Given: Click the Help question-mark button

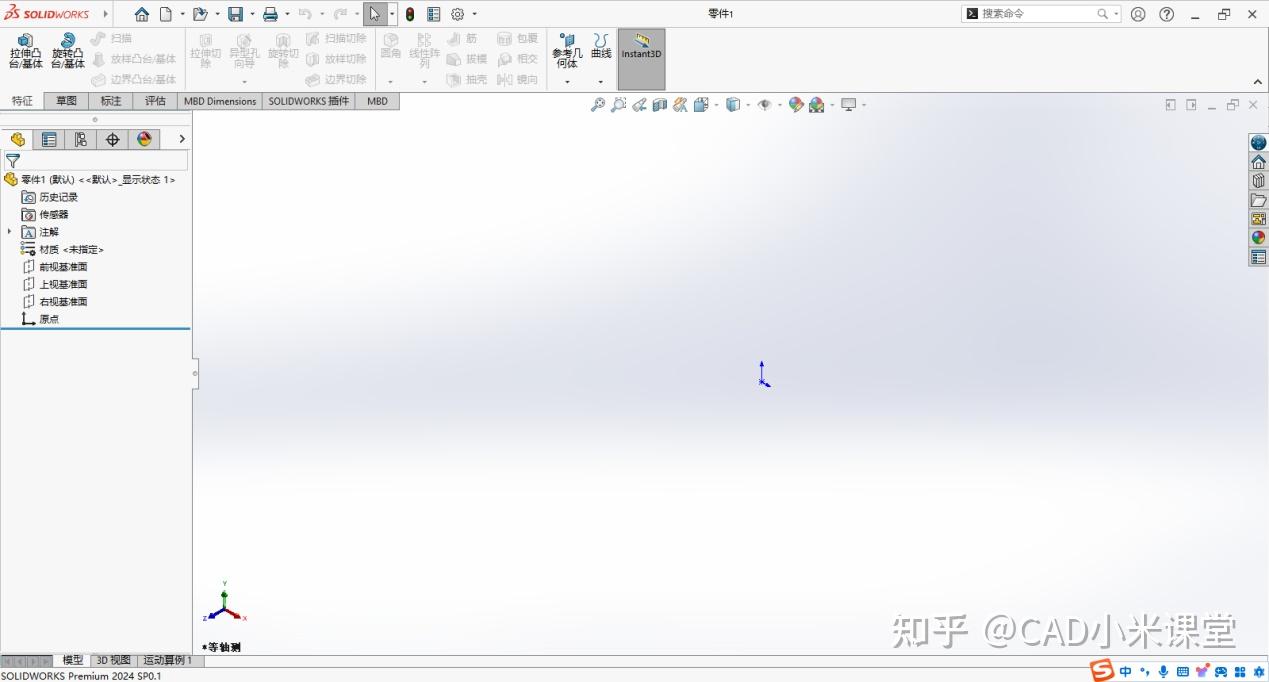Looking at the screenshot, I should [x=1166, y=13].
